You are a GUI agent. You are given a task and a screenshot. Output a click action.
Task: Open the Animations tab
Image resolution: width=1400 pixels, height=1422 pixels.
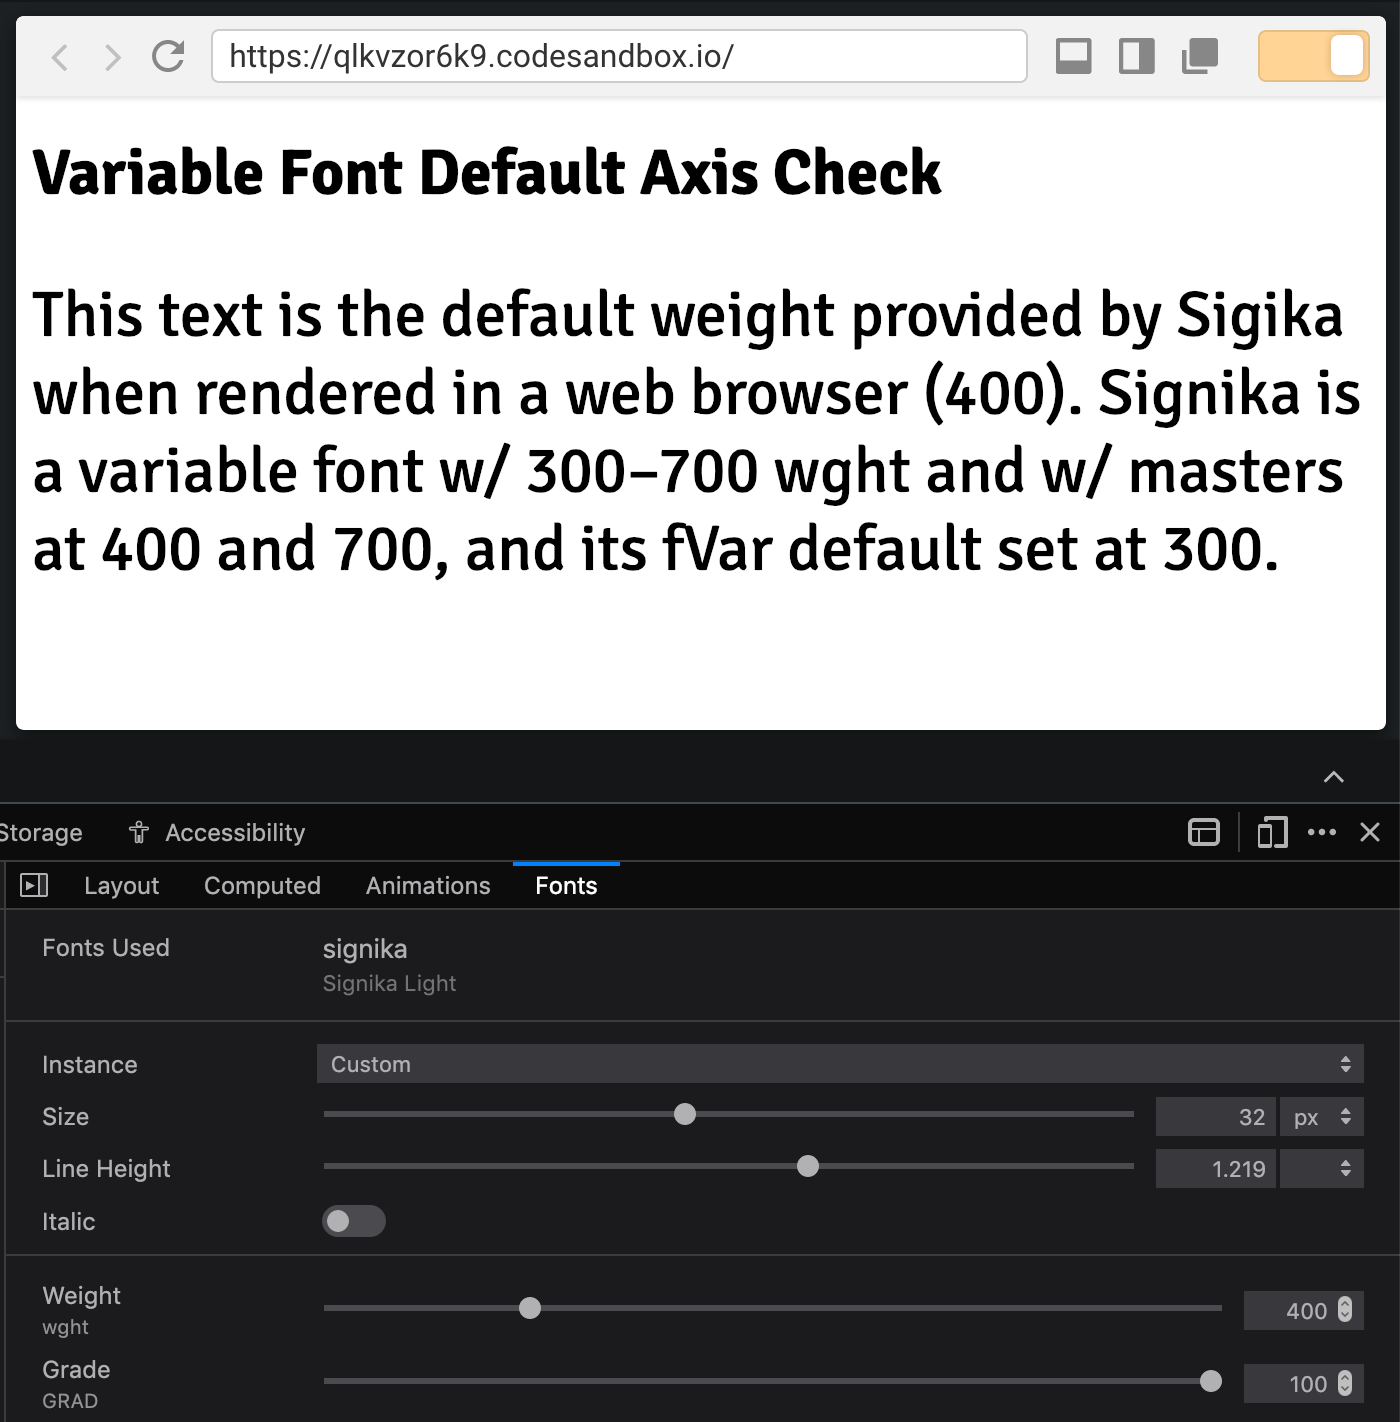[x=427, y=885]
